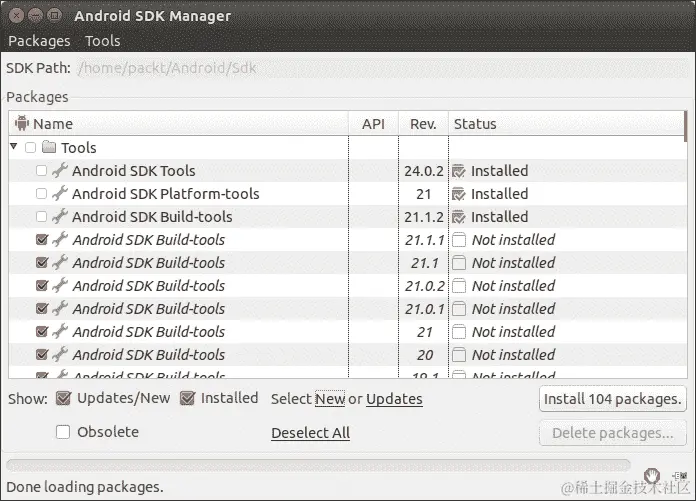The width and height of the screenshot is (696, 501).
Task: Check the Tools group checkbox
Action: click(31, 147)
